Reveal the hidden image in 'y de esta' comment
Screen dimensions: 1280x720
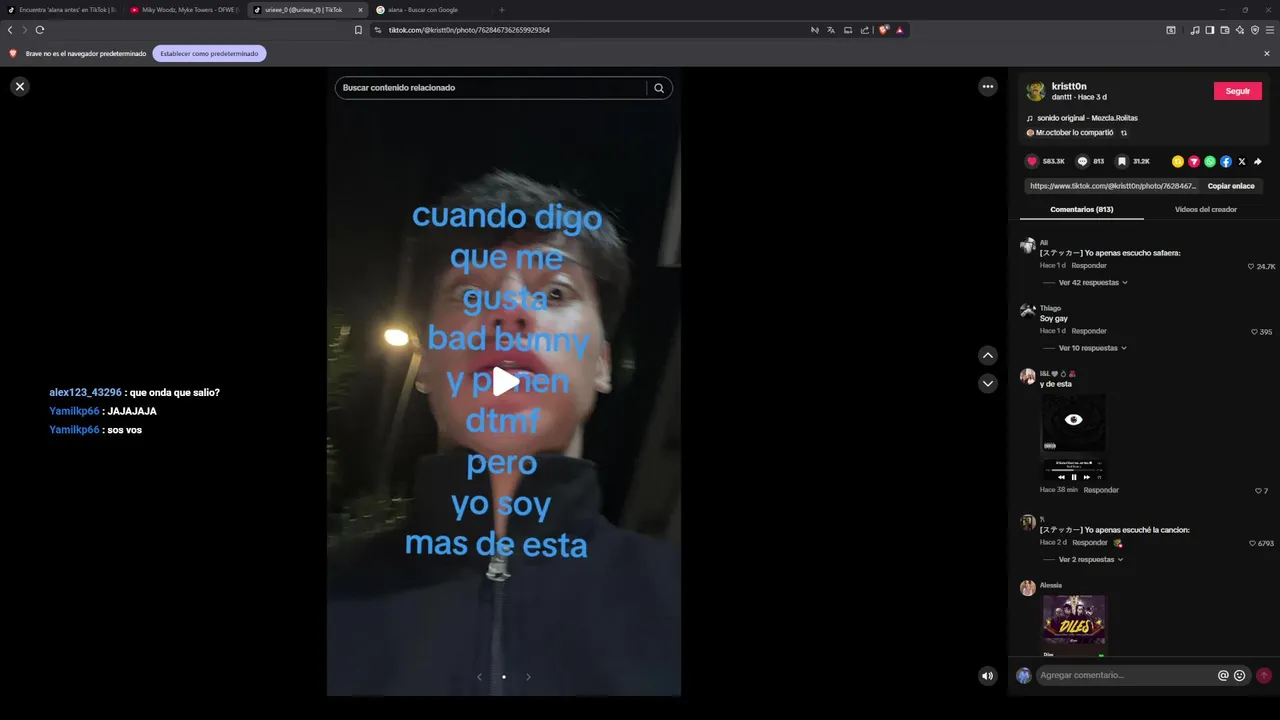pyautogui.click(x=1074, y=420)
